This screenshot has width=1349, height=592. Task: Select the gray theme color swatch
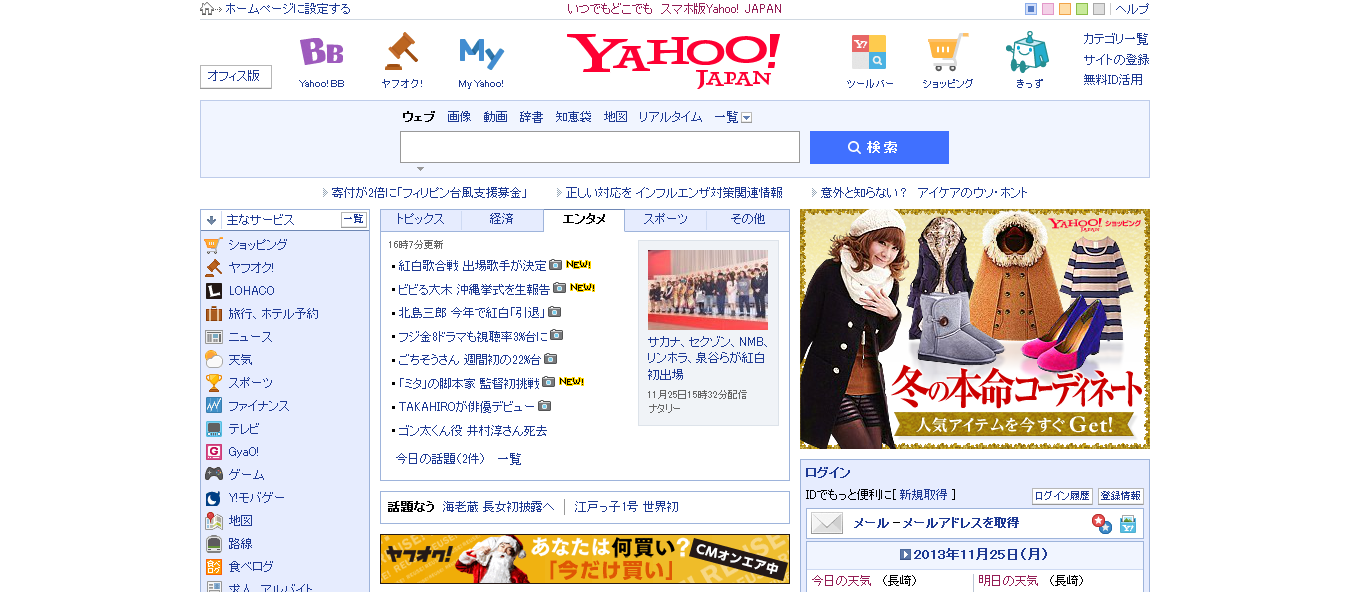click(1099, 9)
